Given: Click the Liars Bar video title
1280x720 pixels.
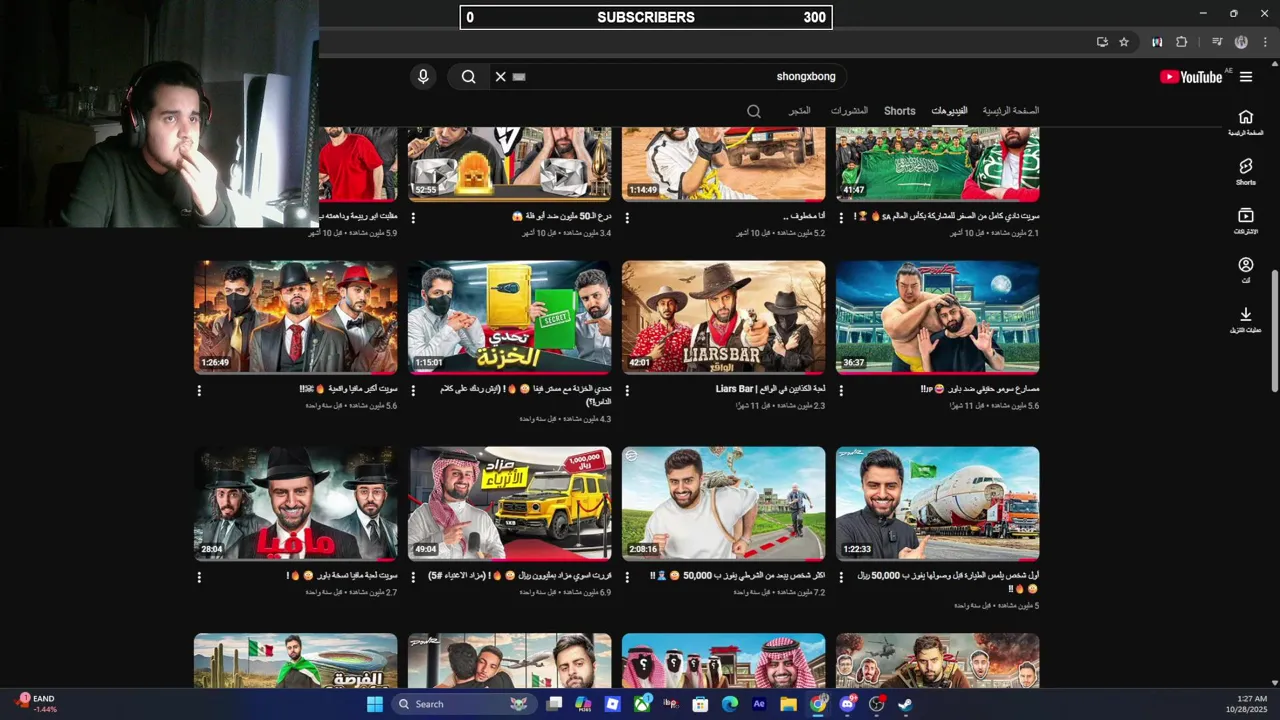Looking at the screenshot, I should 770,389.
